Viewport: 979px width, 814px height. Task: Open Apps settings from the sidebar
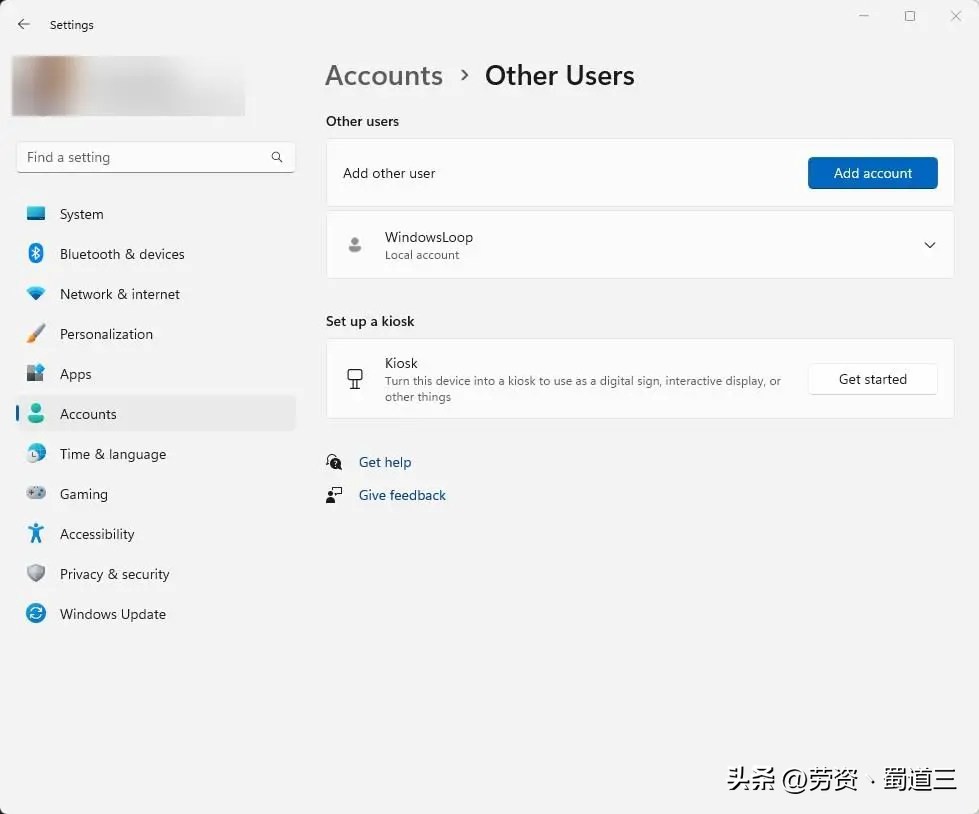(x=36, y=374)
